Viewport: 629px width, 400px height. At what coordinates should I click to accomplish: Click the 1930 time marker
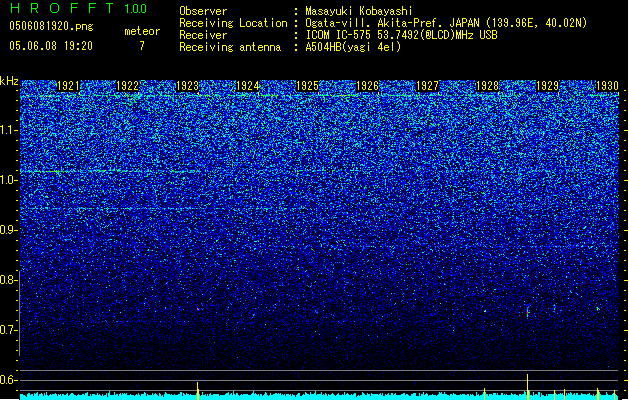click(607, 86)
